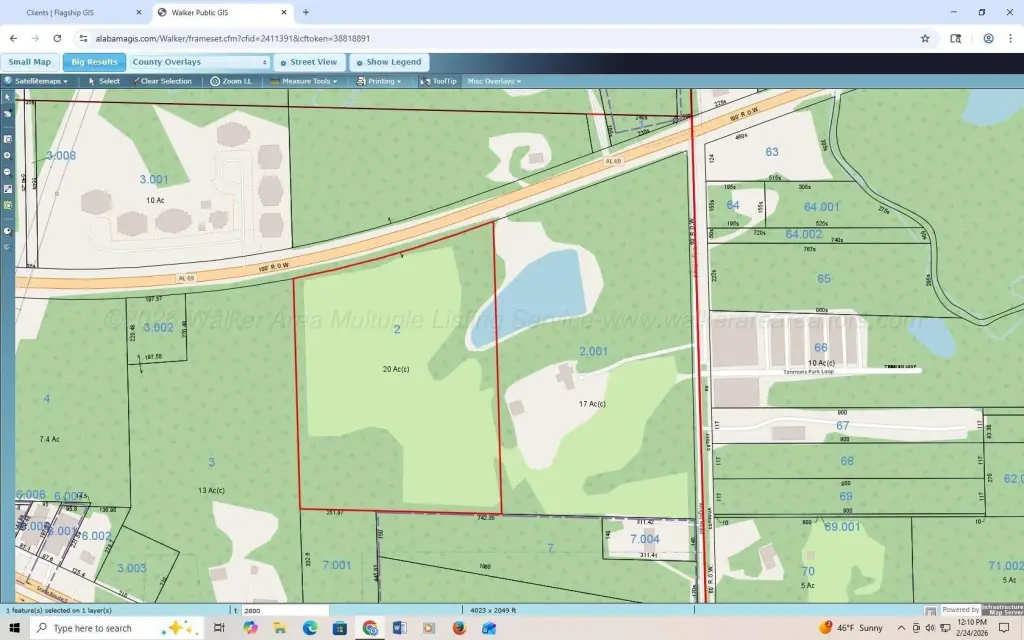Open the Misc Overlays menu
1024x640 pixels.
(x=494, y=81)
